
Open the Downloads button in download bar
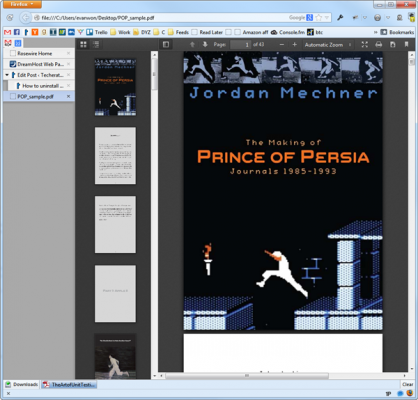pos(22,384)
